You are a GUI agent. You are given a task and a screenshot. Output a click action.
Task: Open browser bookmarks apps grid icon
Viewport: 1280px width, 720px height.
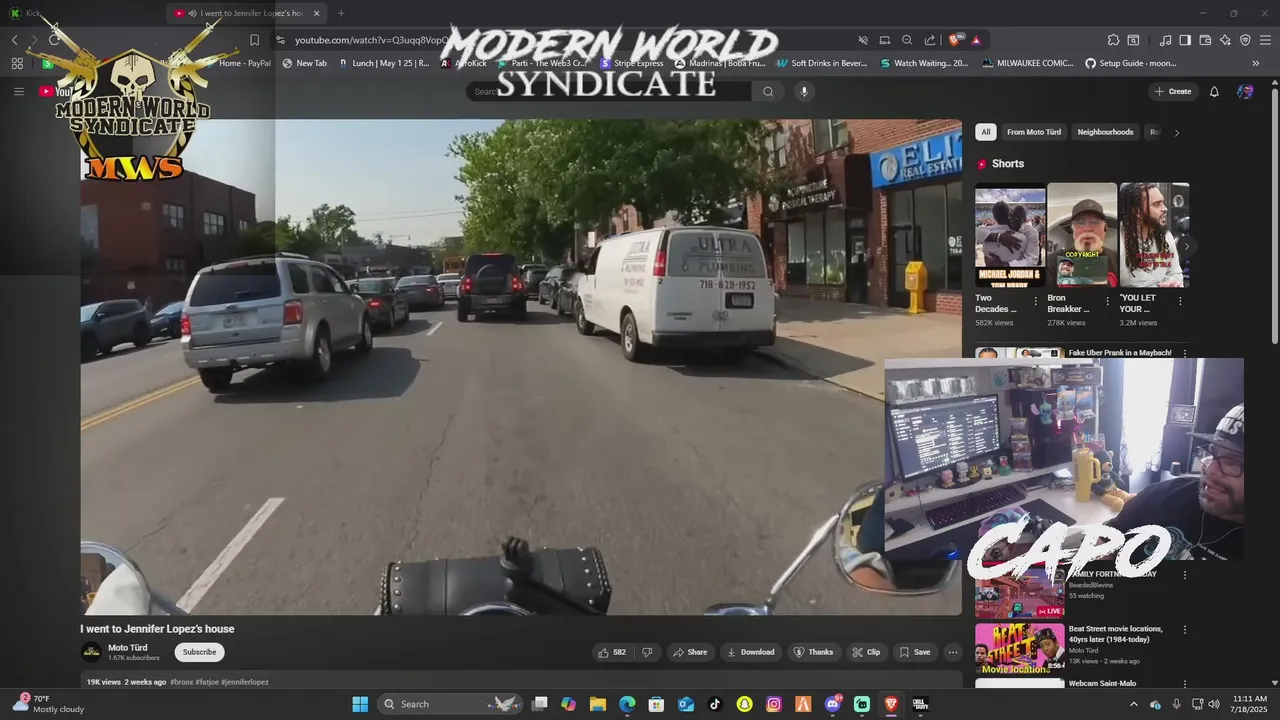(17, 63)
